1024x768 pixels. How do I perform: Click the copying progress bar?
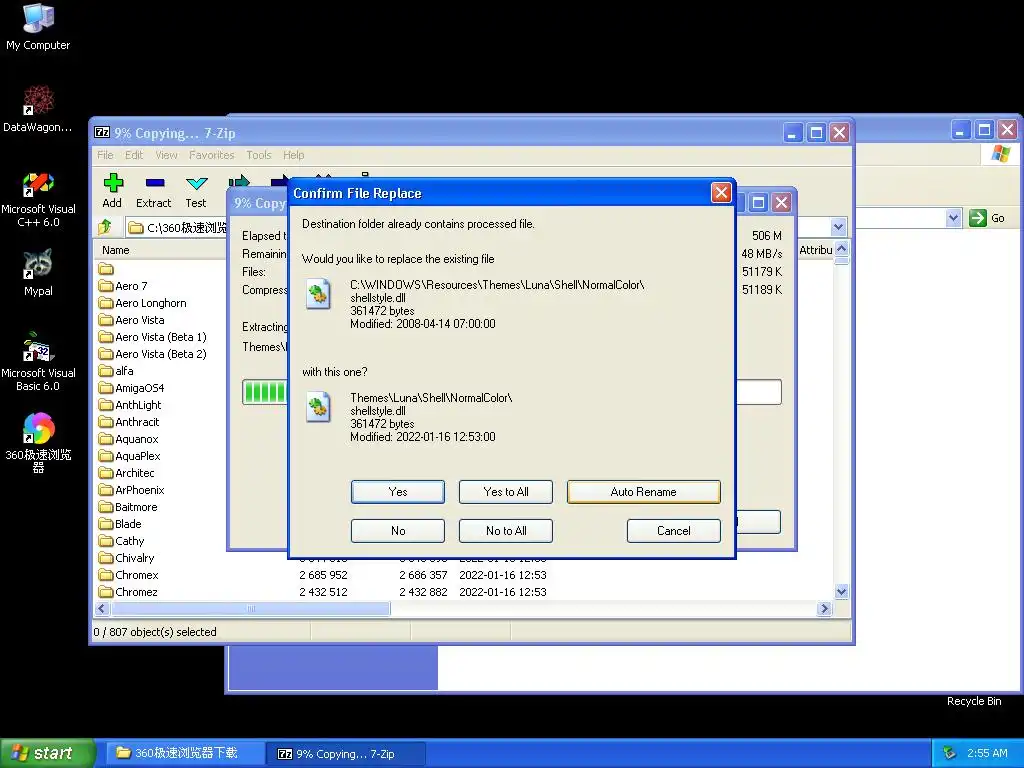coord(511,392)
